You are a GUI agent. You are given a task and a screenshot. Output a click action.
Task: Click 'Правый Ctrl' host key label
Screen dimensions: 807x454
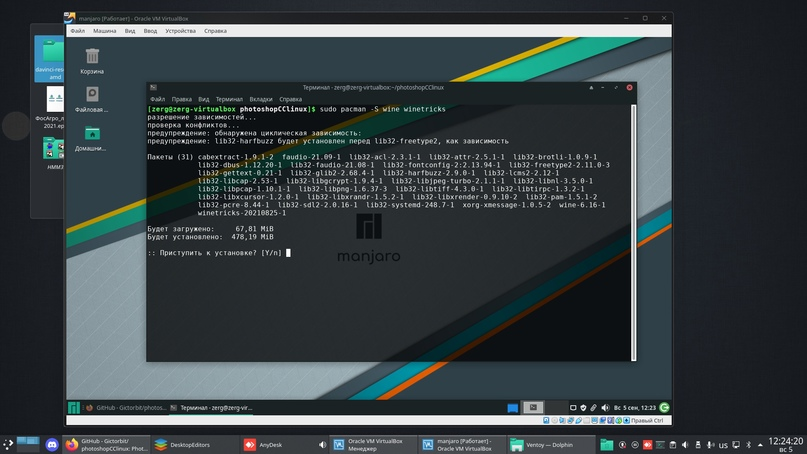pos(647,421)
